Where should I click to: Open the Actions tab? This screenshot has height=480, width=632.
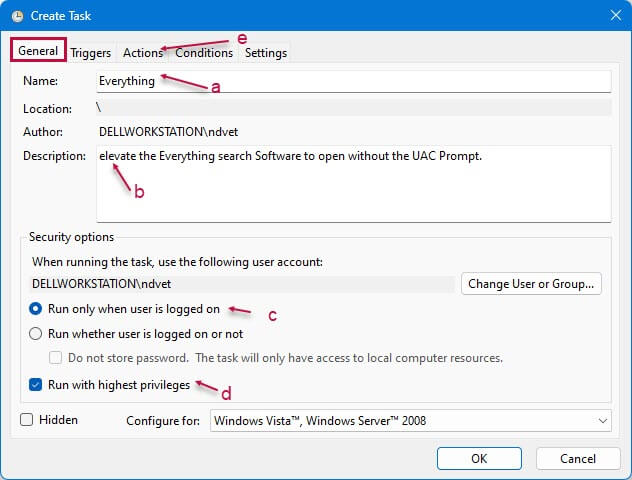[143, 53]
